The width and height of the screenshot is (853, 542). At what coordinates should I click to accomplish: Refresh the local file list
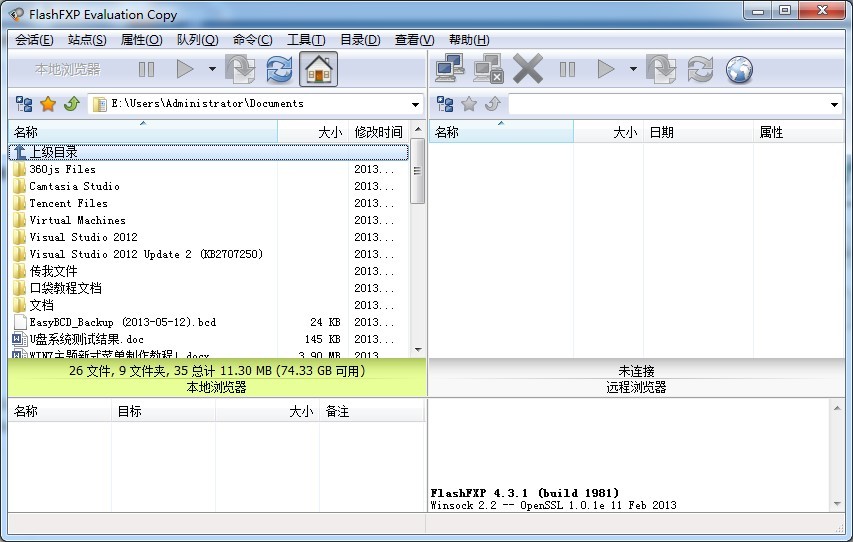click(279, 69)
